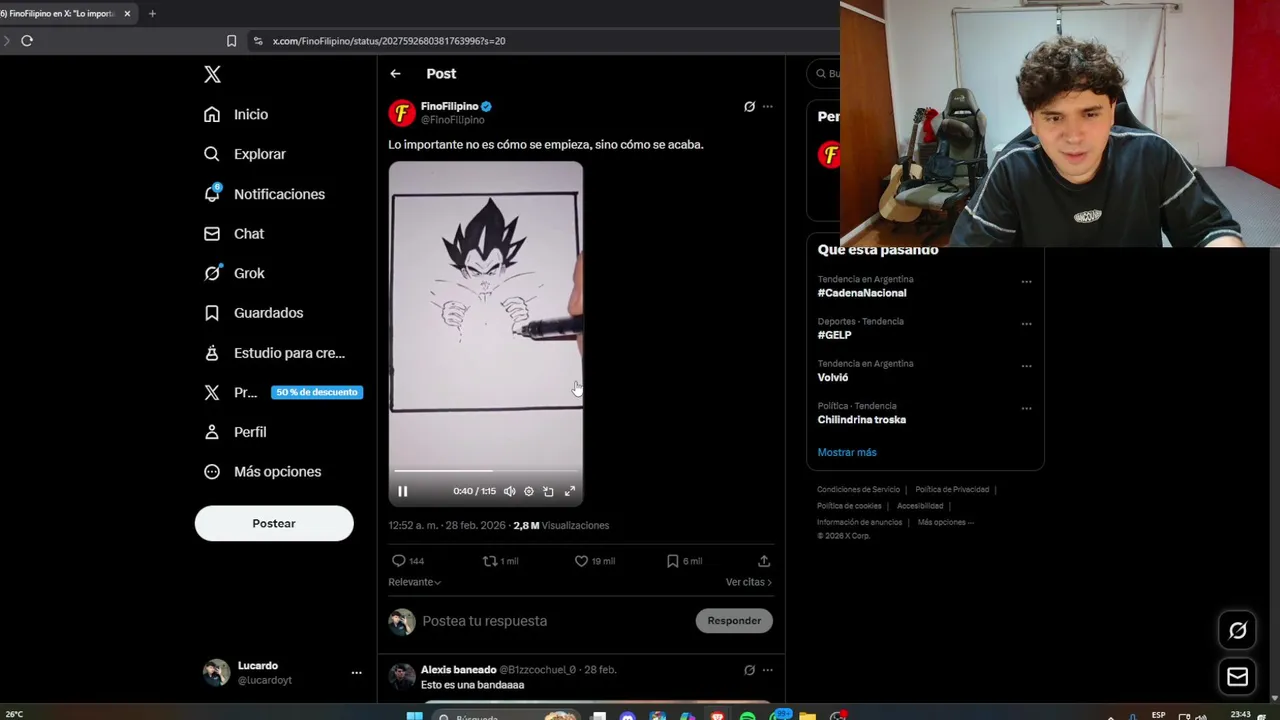Open Inicio home page
Screen dimensions: 1280x720
click(x=236, y=114)
